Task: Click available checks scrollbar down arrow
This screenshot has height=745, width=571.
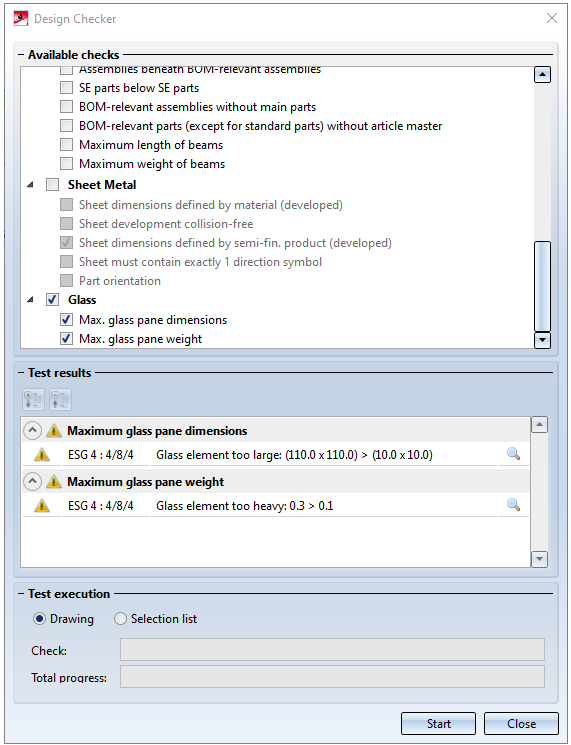Action: 542,340
